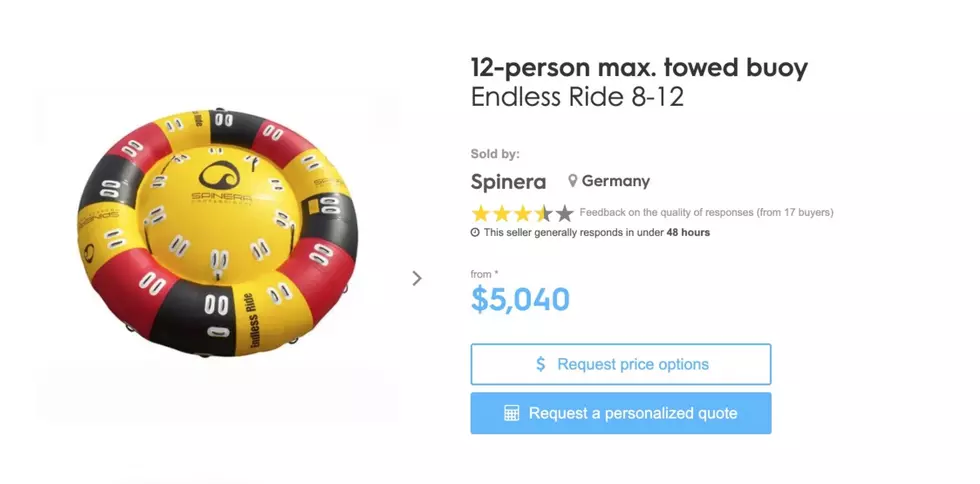Click the location pin icon beside Germany
980x484 pixels.
572,181
